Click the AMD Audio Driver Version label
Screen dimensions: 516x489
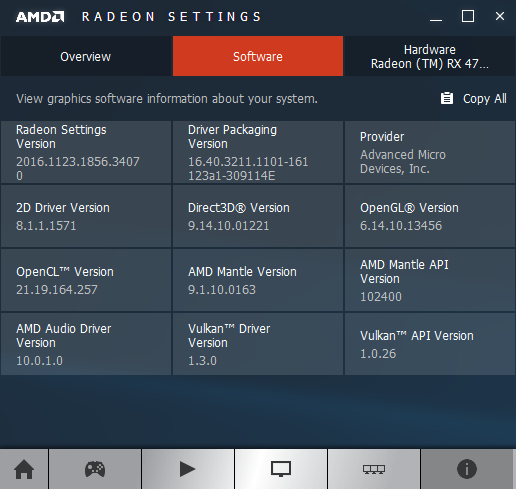(x=64, y=336)
